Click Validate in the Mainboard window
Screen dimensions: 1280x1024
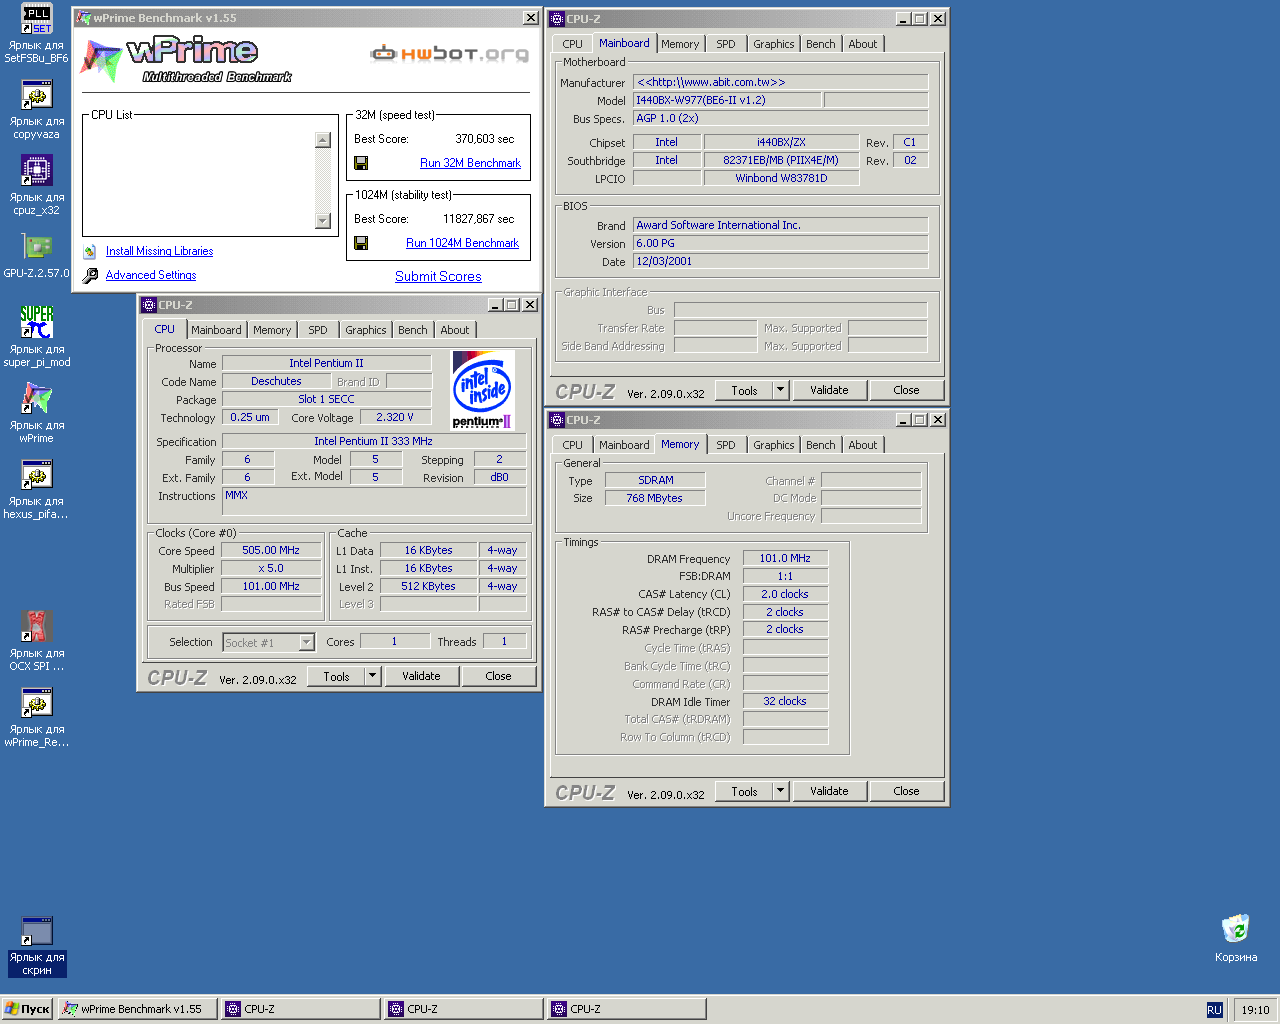829,390
